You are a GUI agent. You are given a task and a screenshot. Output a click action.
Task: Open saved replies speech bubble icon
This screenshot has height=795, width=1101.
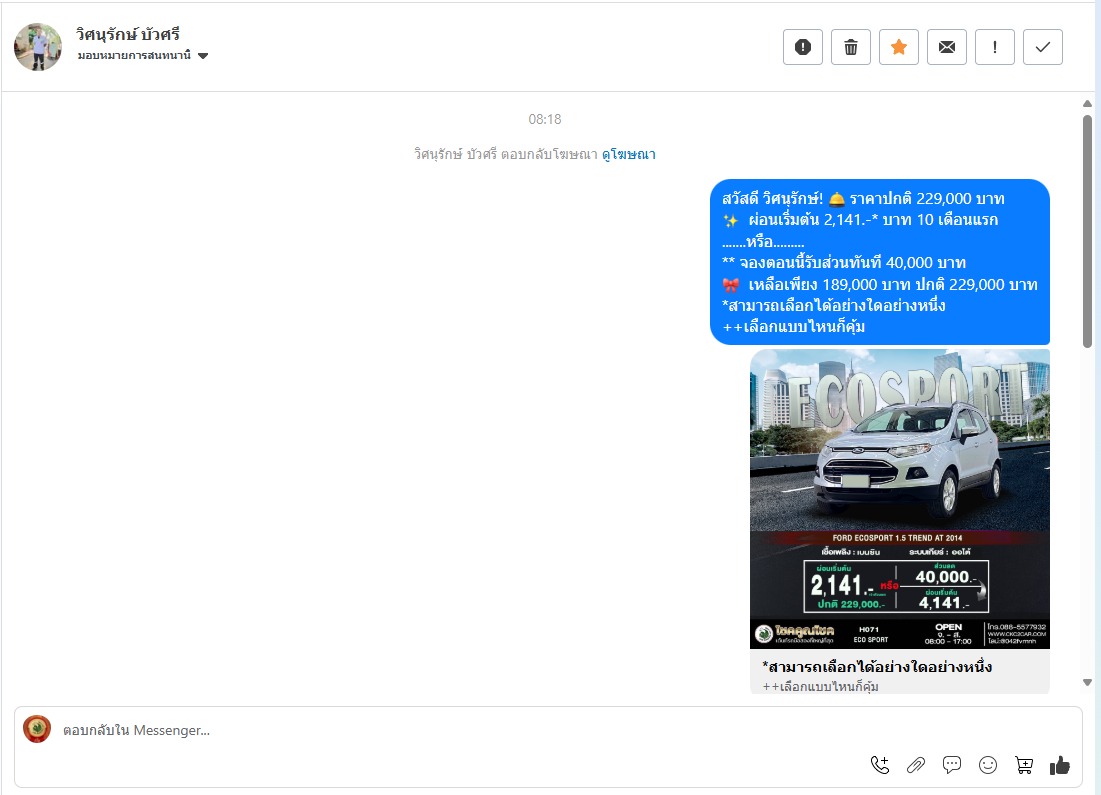[x=951, y=765]
